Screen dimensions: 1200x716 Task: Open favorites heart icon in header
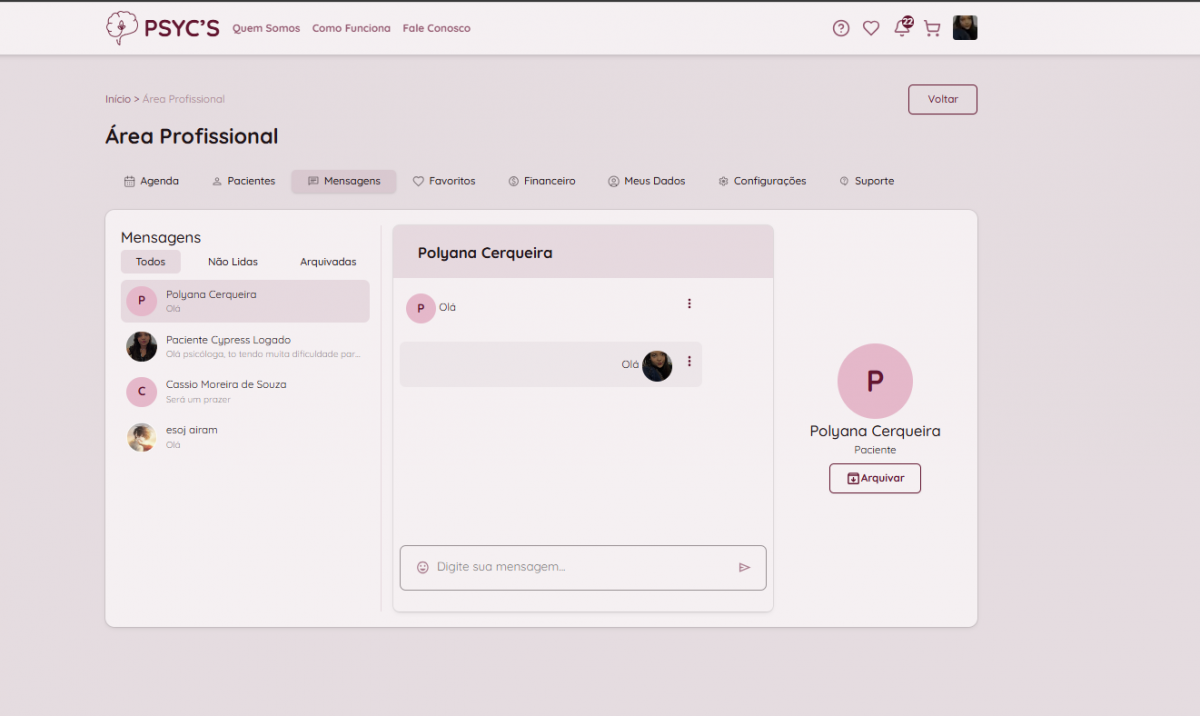coord(871,28)
